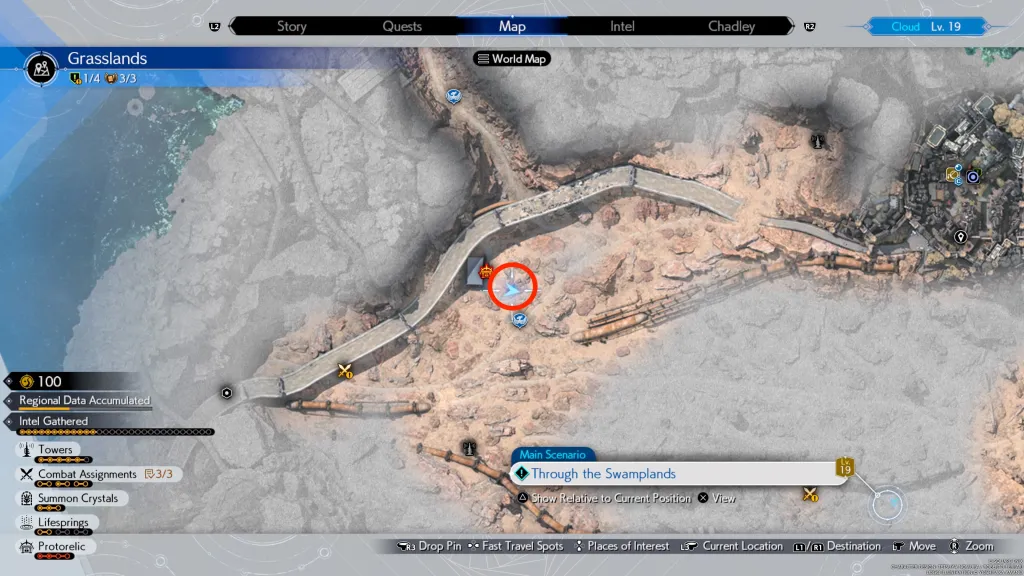1024x576 pixels.
Task: Click the player position arrow marker
Action: [513, 289]
